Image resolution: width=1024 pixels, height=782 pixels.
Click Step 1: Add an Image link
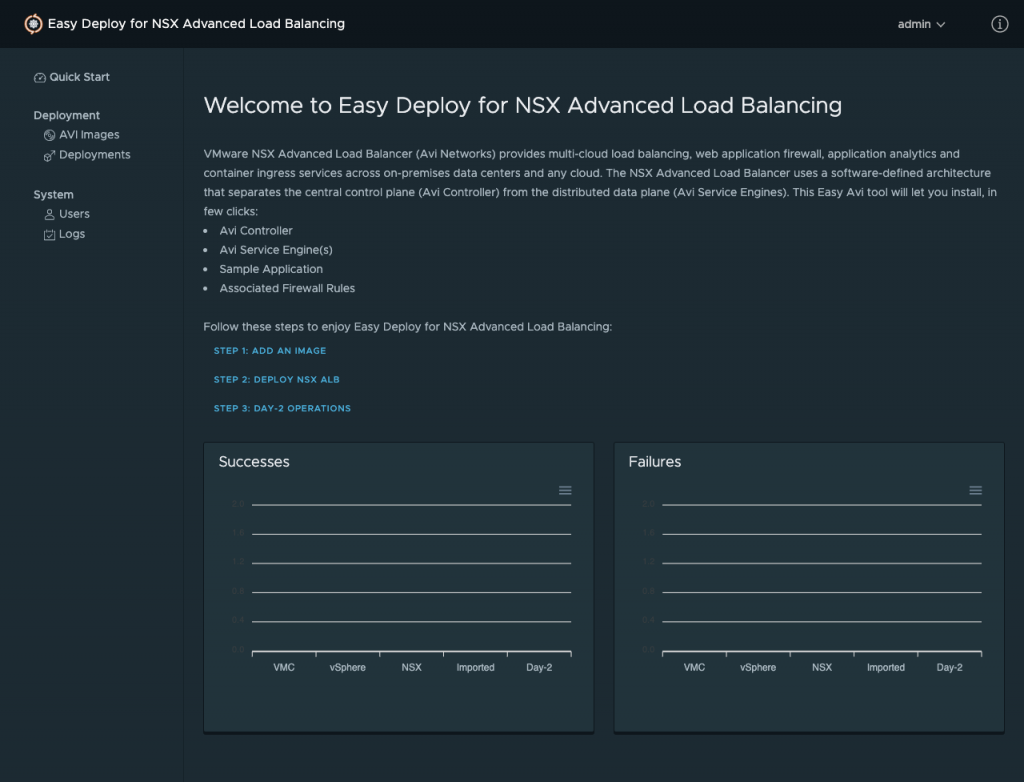tap(270, 351)
